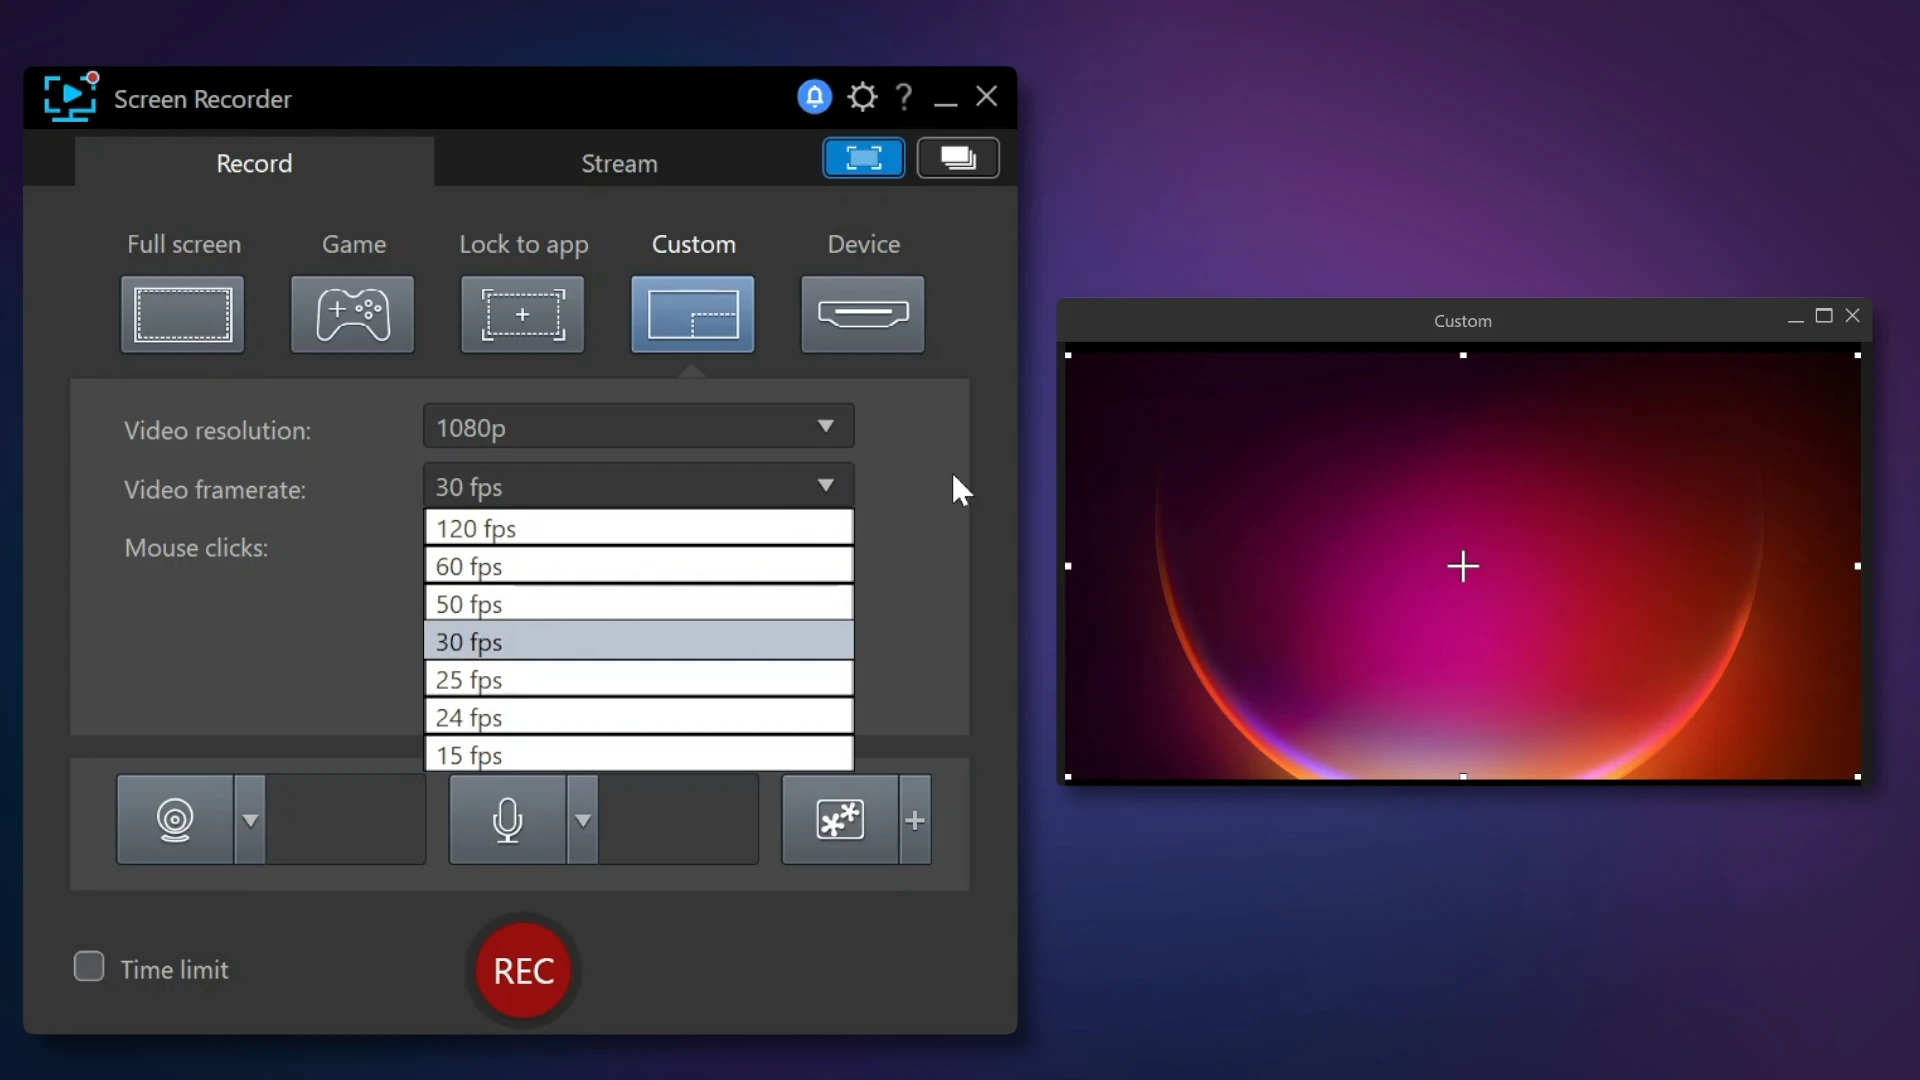Image resolution: width=1920 pixels, height=1080 pixels.
Task: Toggle the webcam recording button
Action: tap(175, 820)
